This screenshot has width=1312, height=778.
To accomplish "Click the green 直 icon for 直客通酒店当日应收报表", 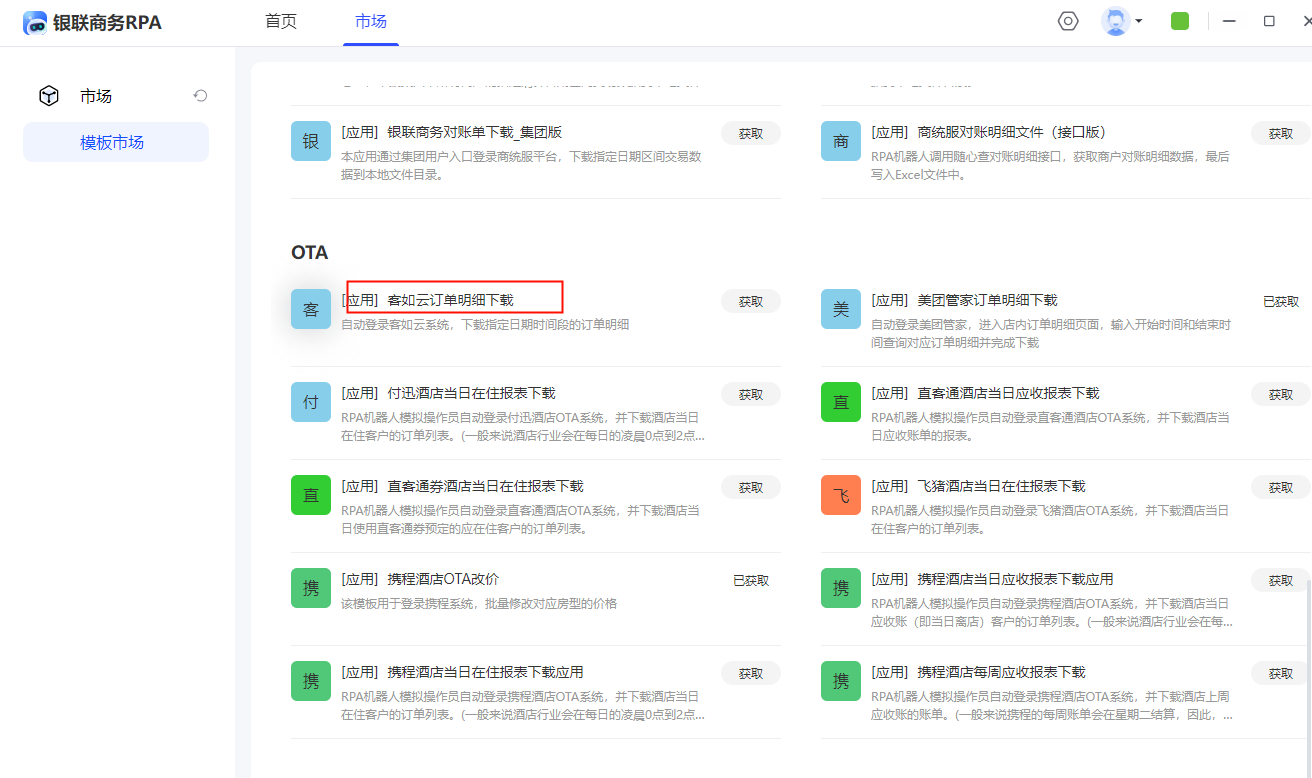I will click(840, 403).
